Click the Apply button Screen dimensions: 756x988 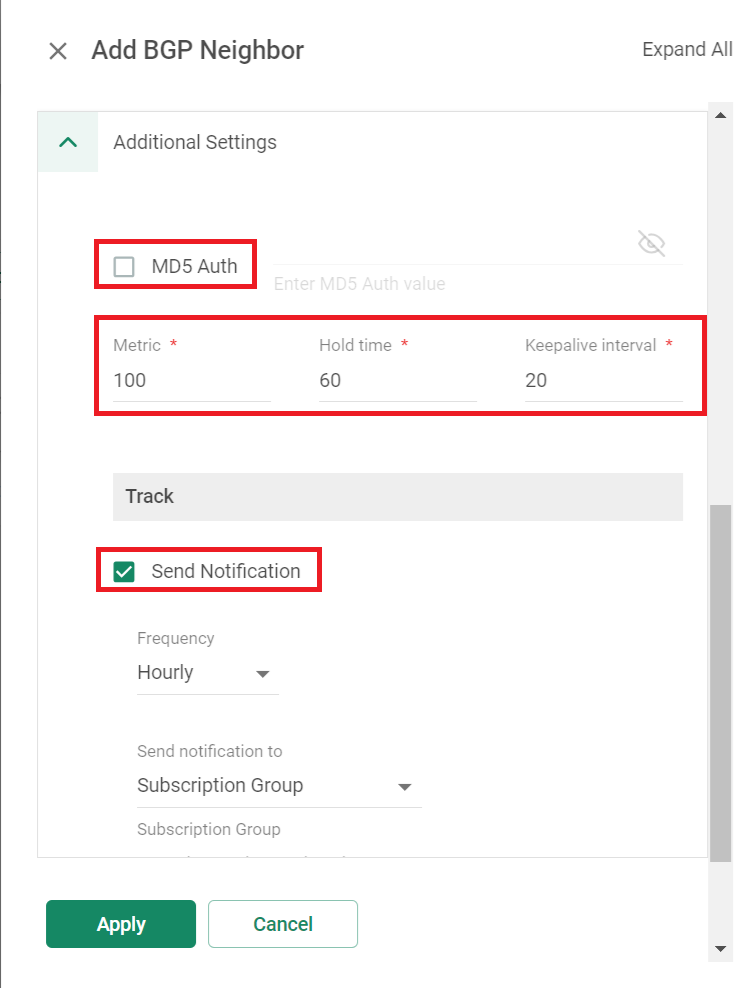(x=121, y=924)
